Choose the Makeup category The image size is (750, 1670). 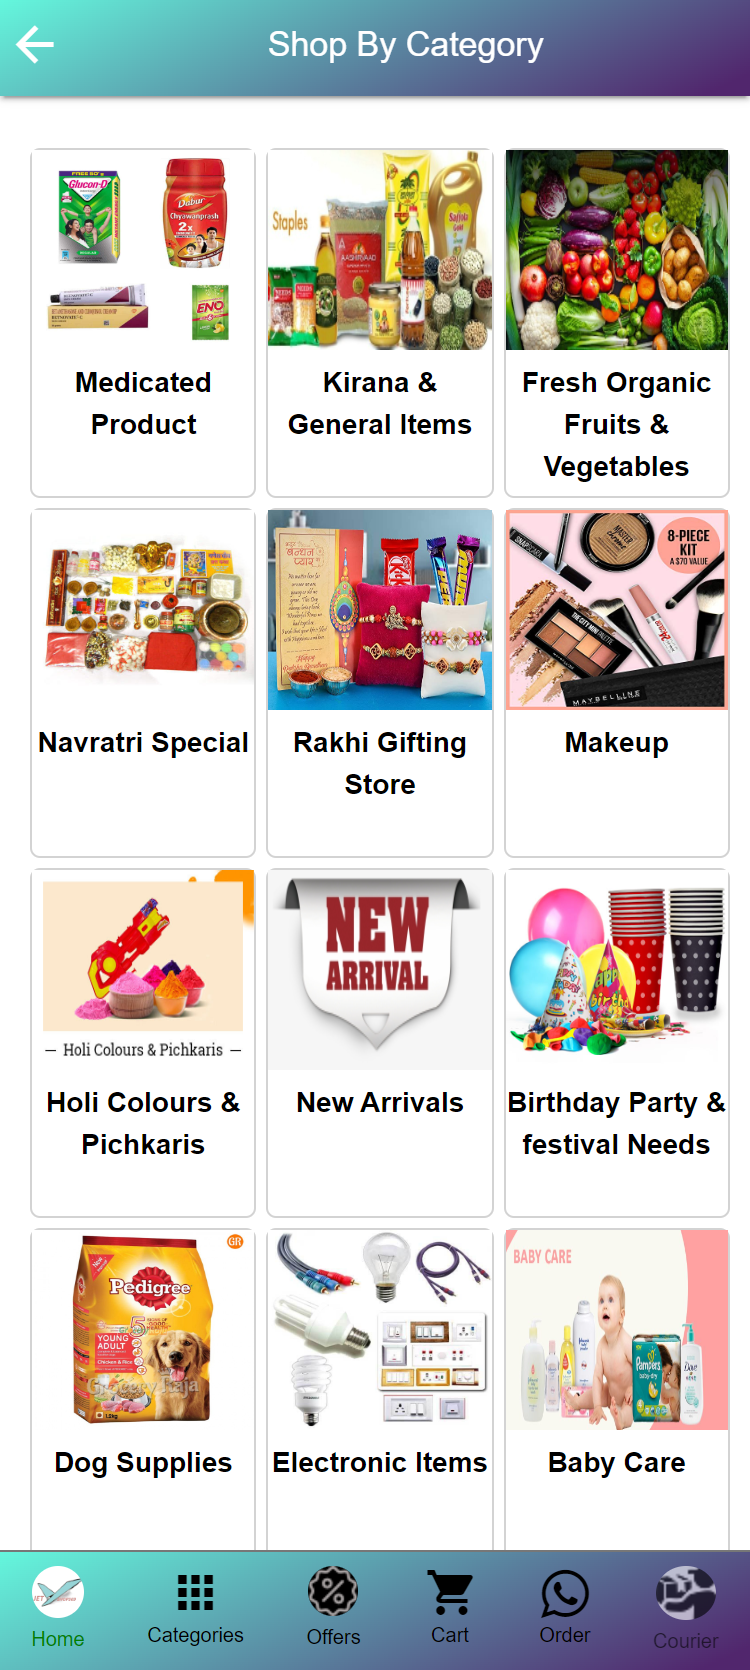click(617, 683)
